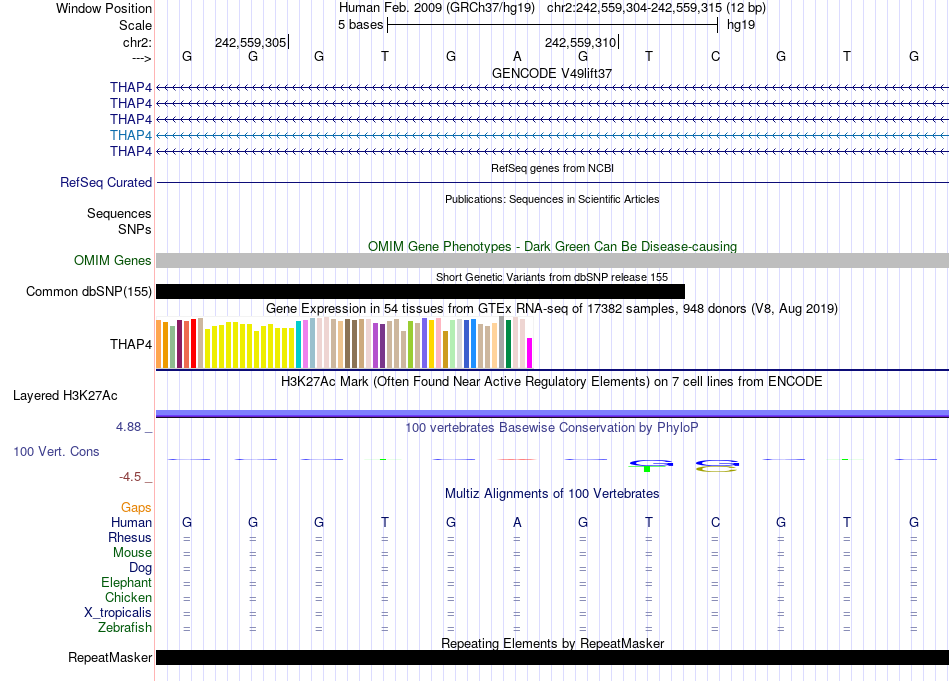
Task: Click the RefSeq Curated track label
Action: [x=106, y=182]
